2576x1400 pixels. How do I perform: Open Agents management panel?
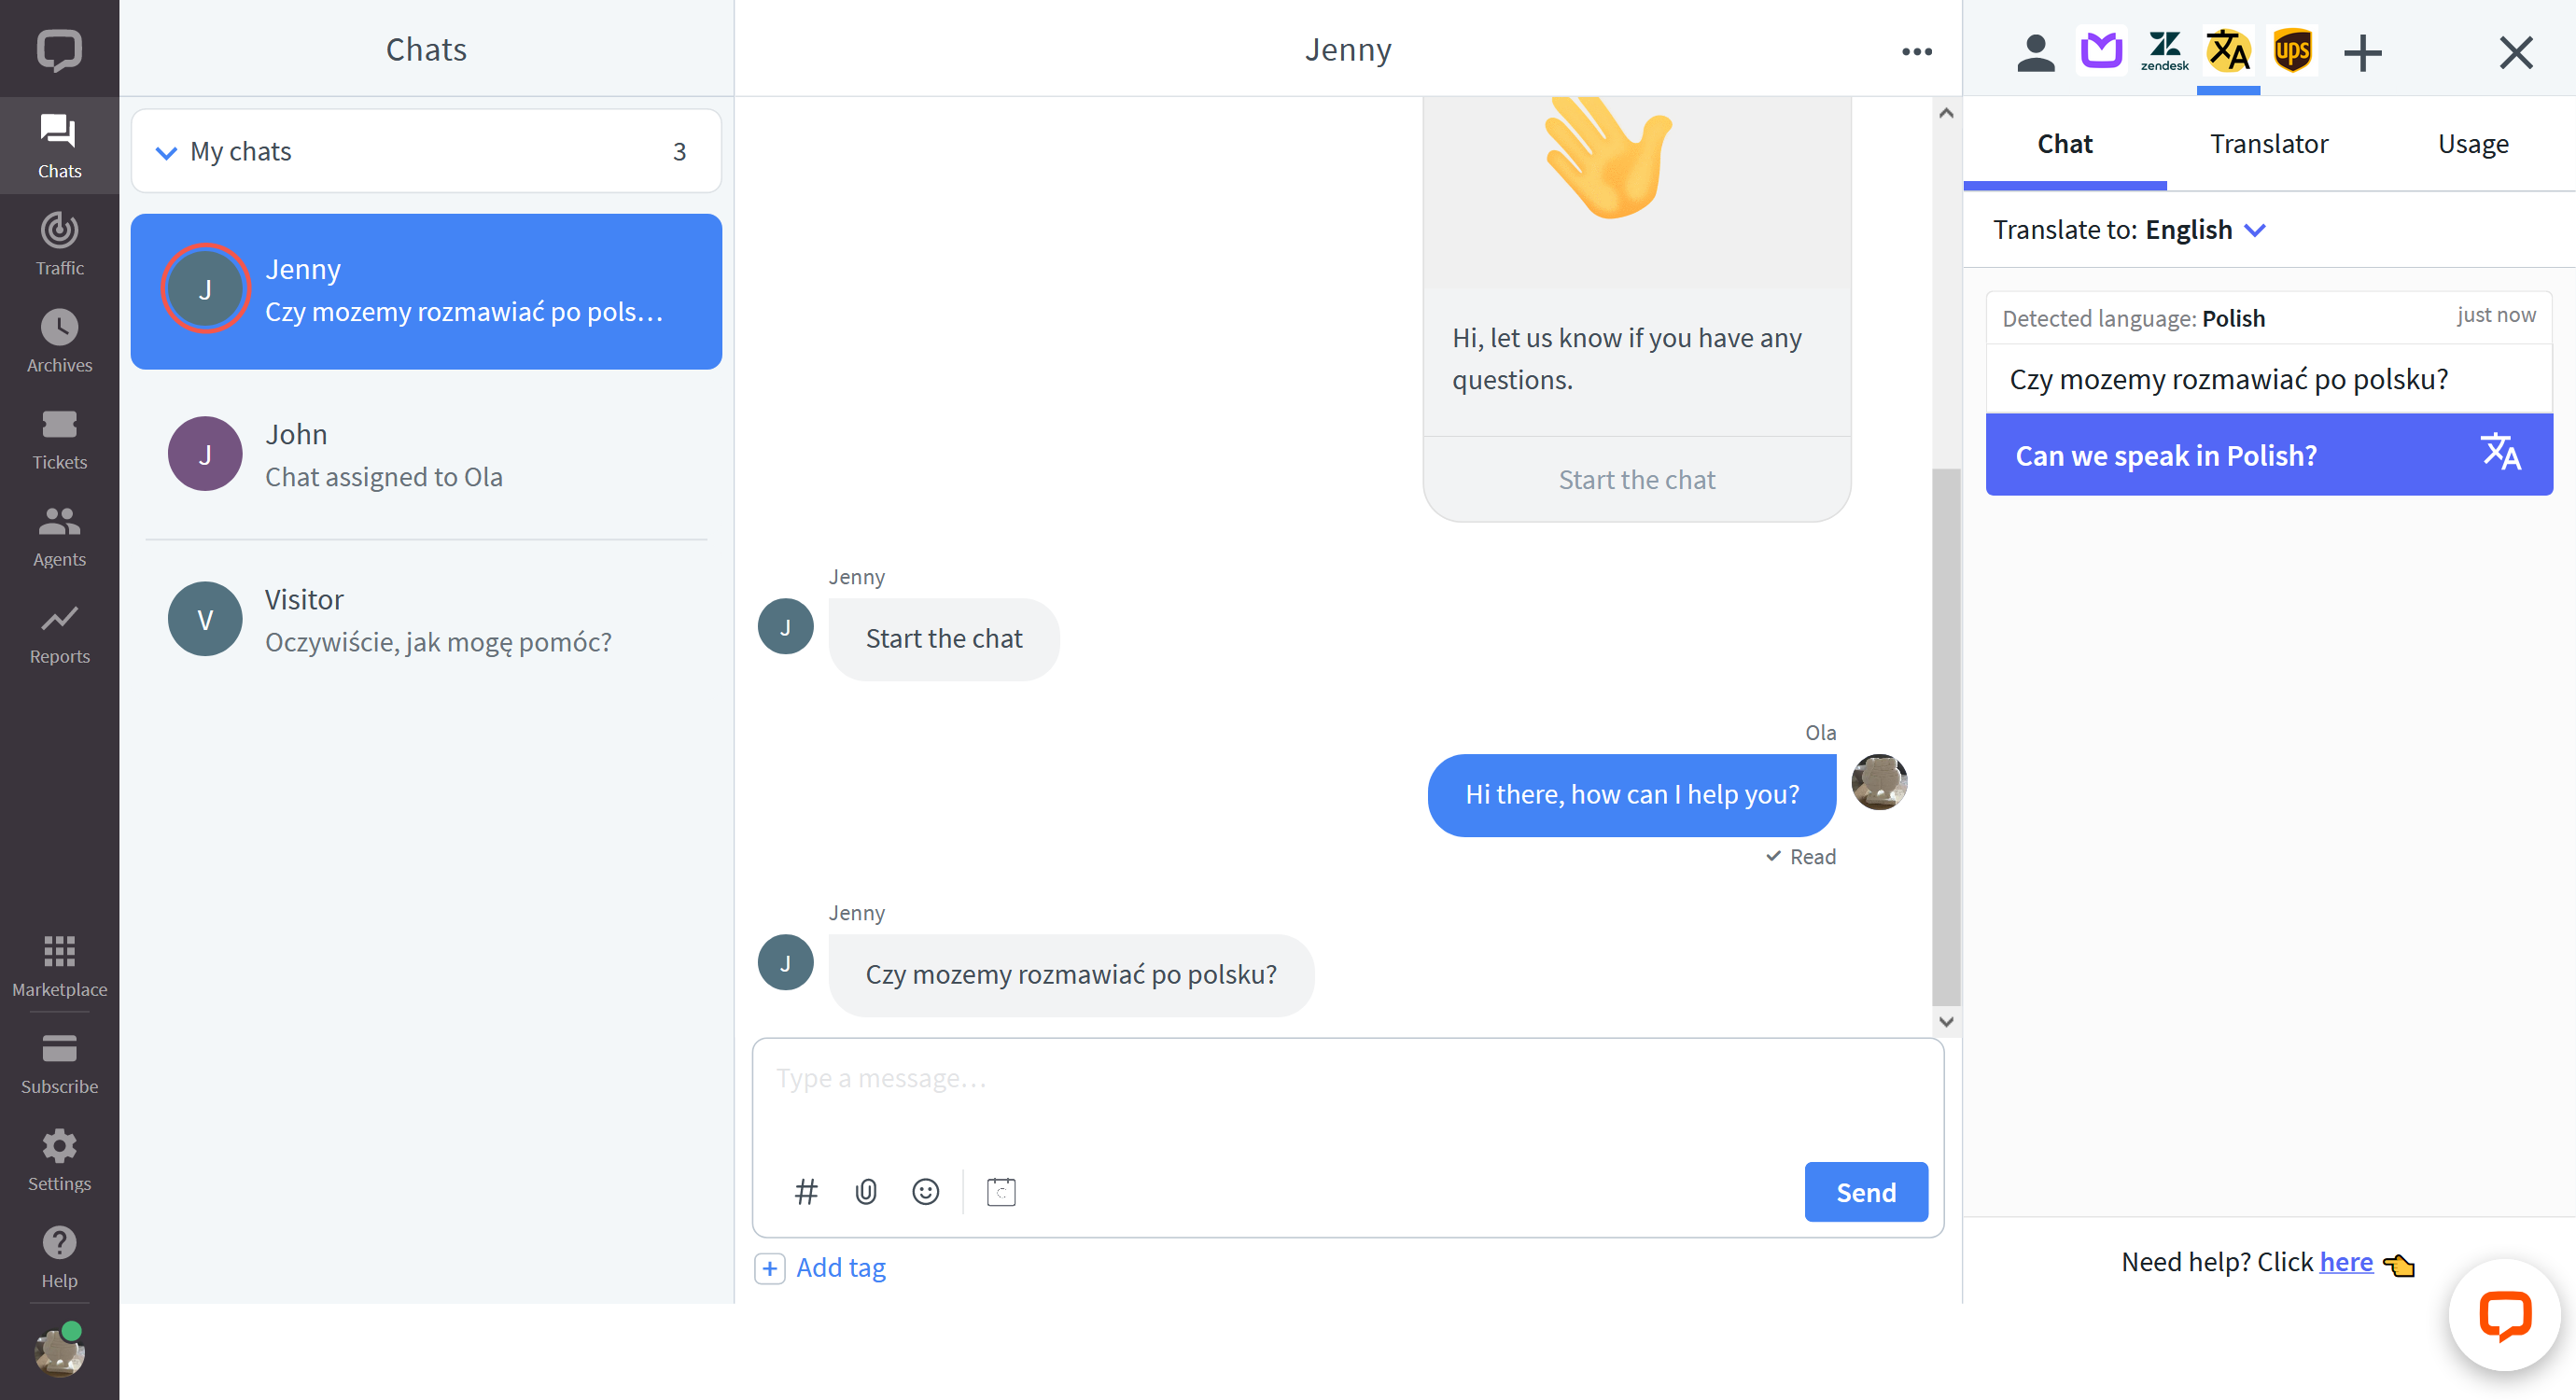click(x=61, y=535)
